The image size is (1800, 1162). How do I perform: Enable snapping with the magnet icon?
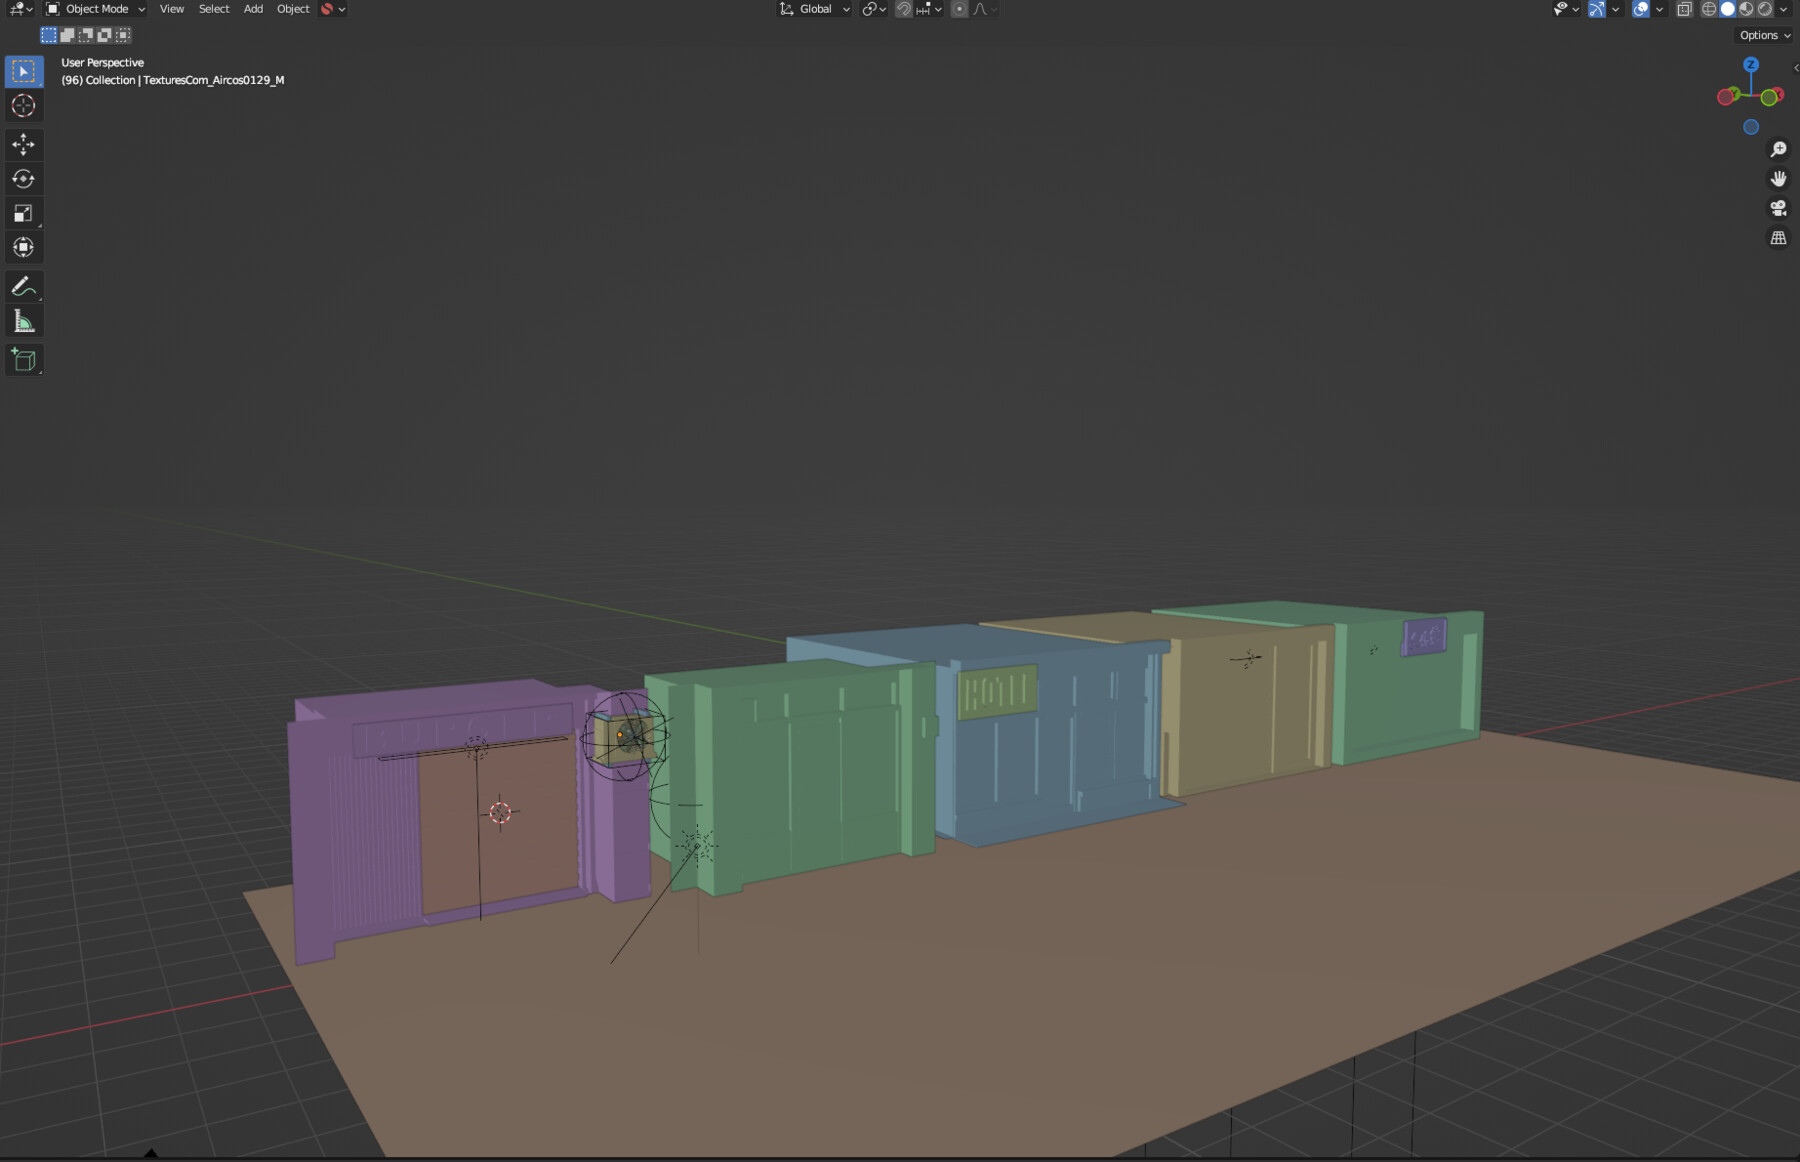[x=903, y=8]
